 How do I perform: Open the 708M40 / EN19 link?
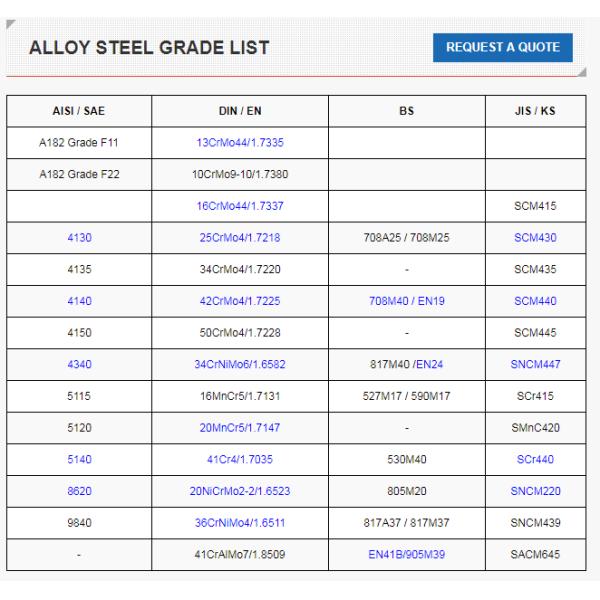[407, 300]
